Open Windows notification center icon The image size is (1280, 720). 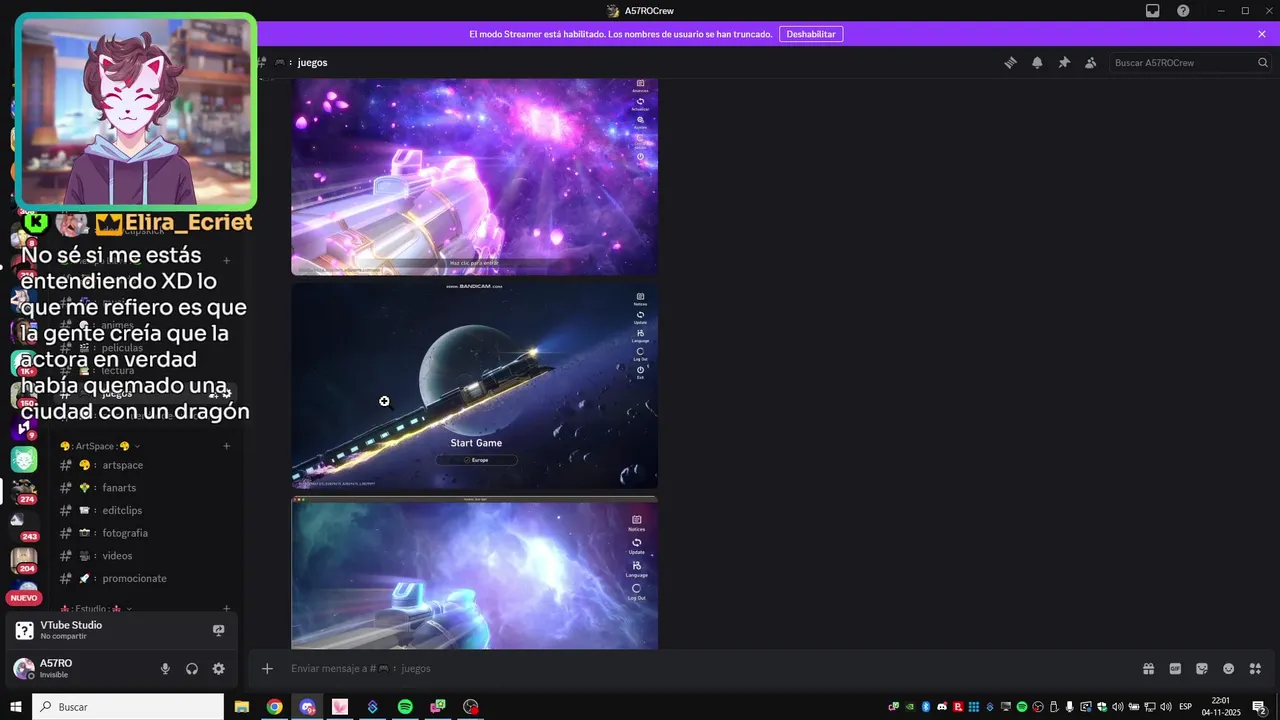pos(1259,707)
